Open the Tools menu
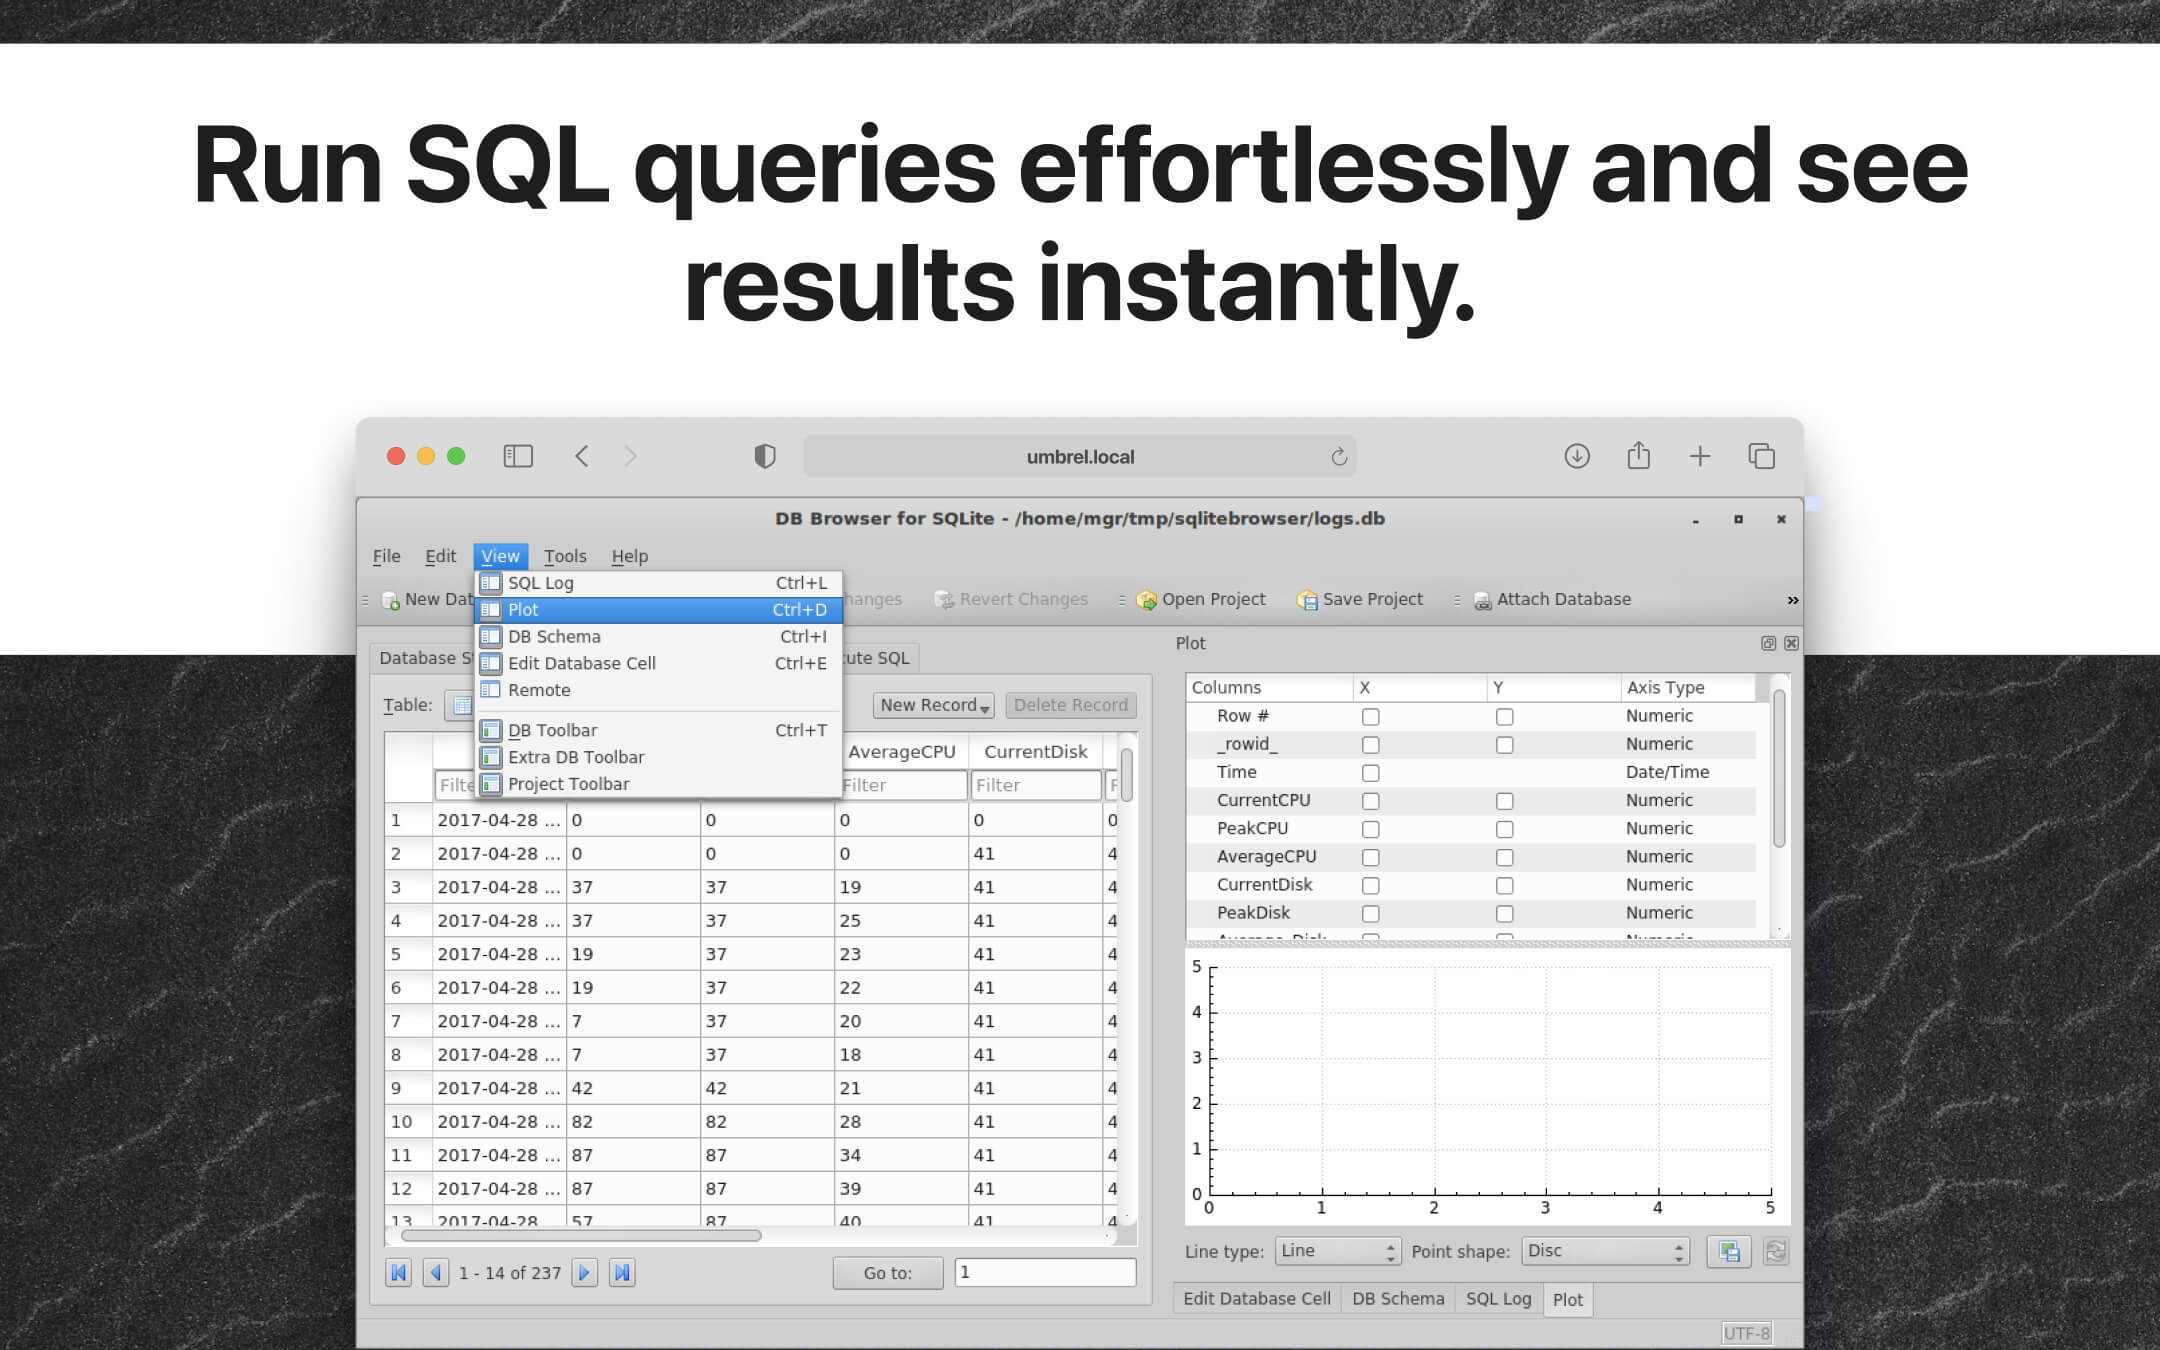This screenshot has width=2160, height=1350. (x=565, y=556)
